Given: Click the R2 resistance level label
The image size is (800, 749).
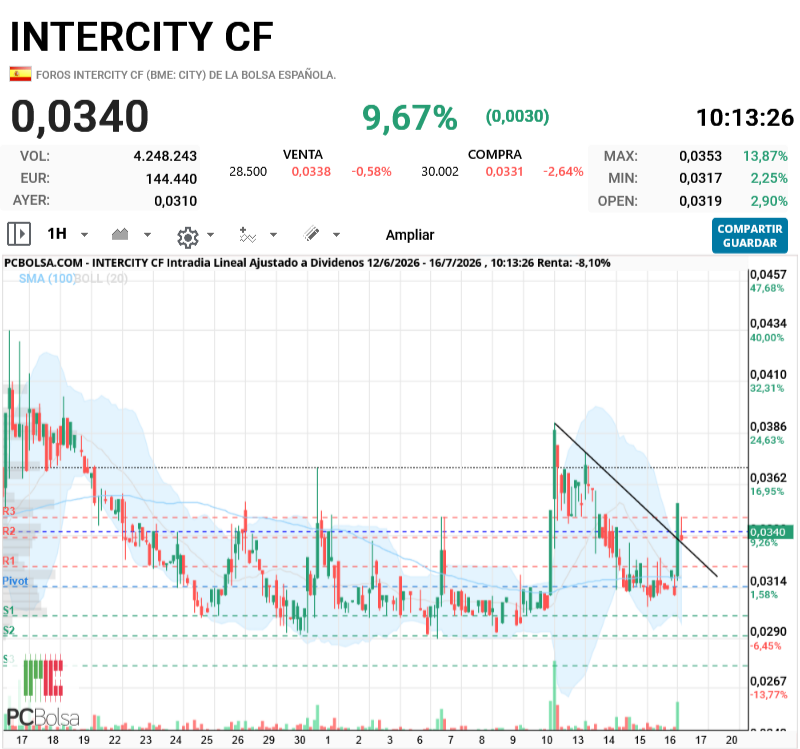Looking at the screenshot, I should [9, 531].
